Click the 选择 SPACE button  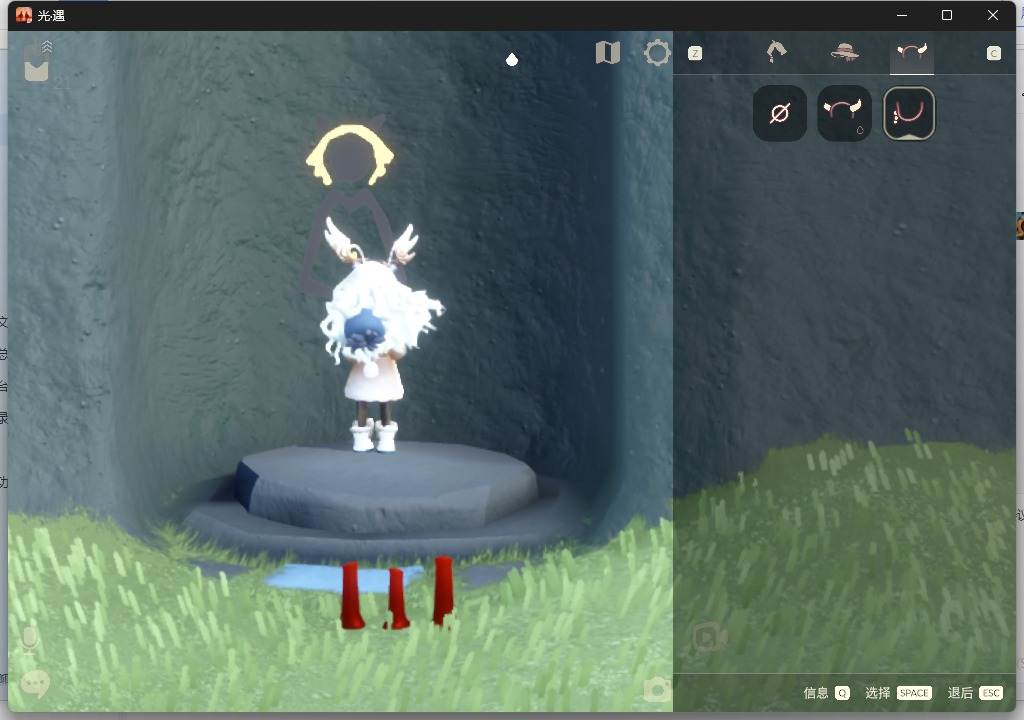click(898, 693)
